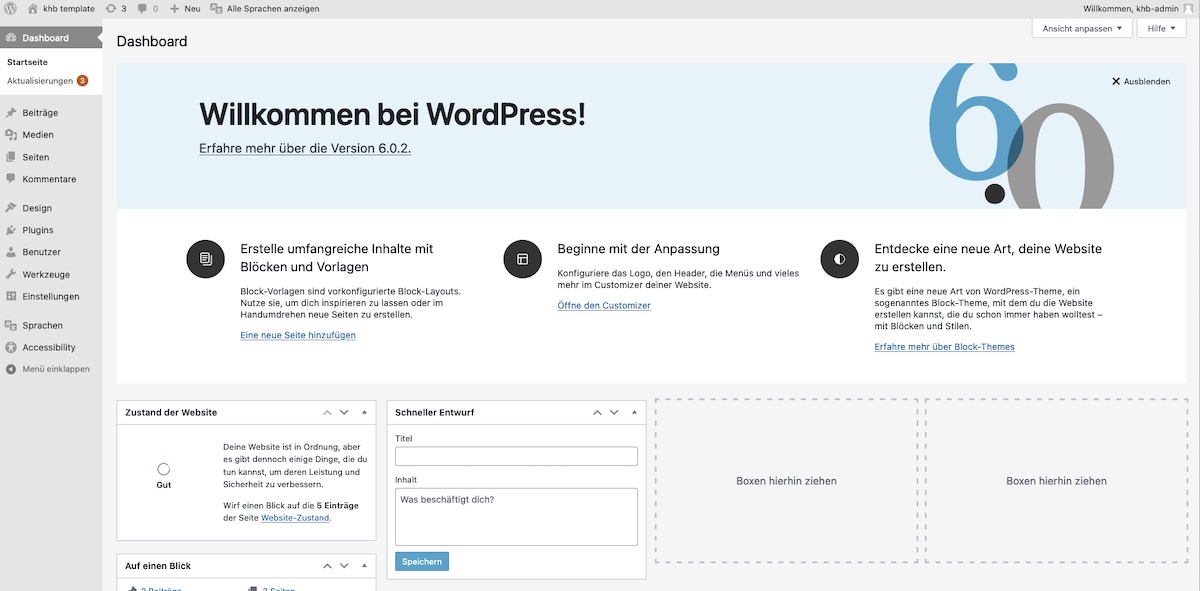Move Schneller Entwurf box down
Viewport: 1200px width, 591px height.
tap(614, 412)
